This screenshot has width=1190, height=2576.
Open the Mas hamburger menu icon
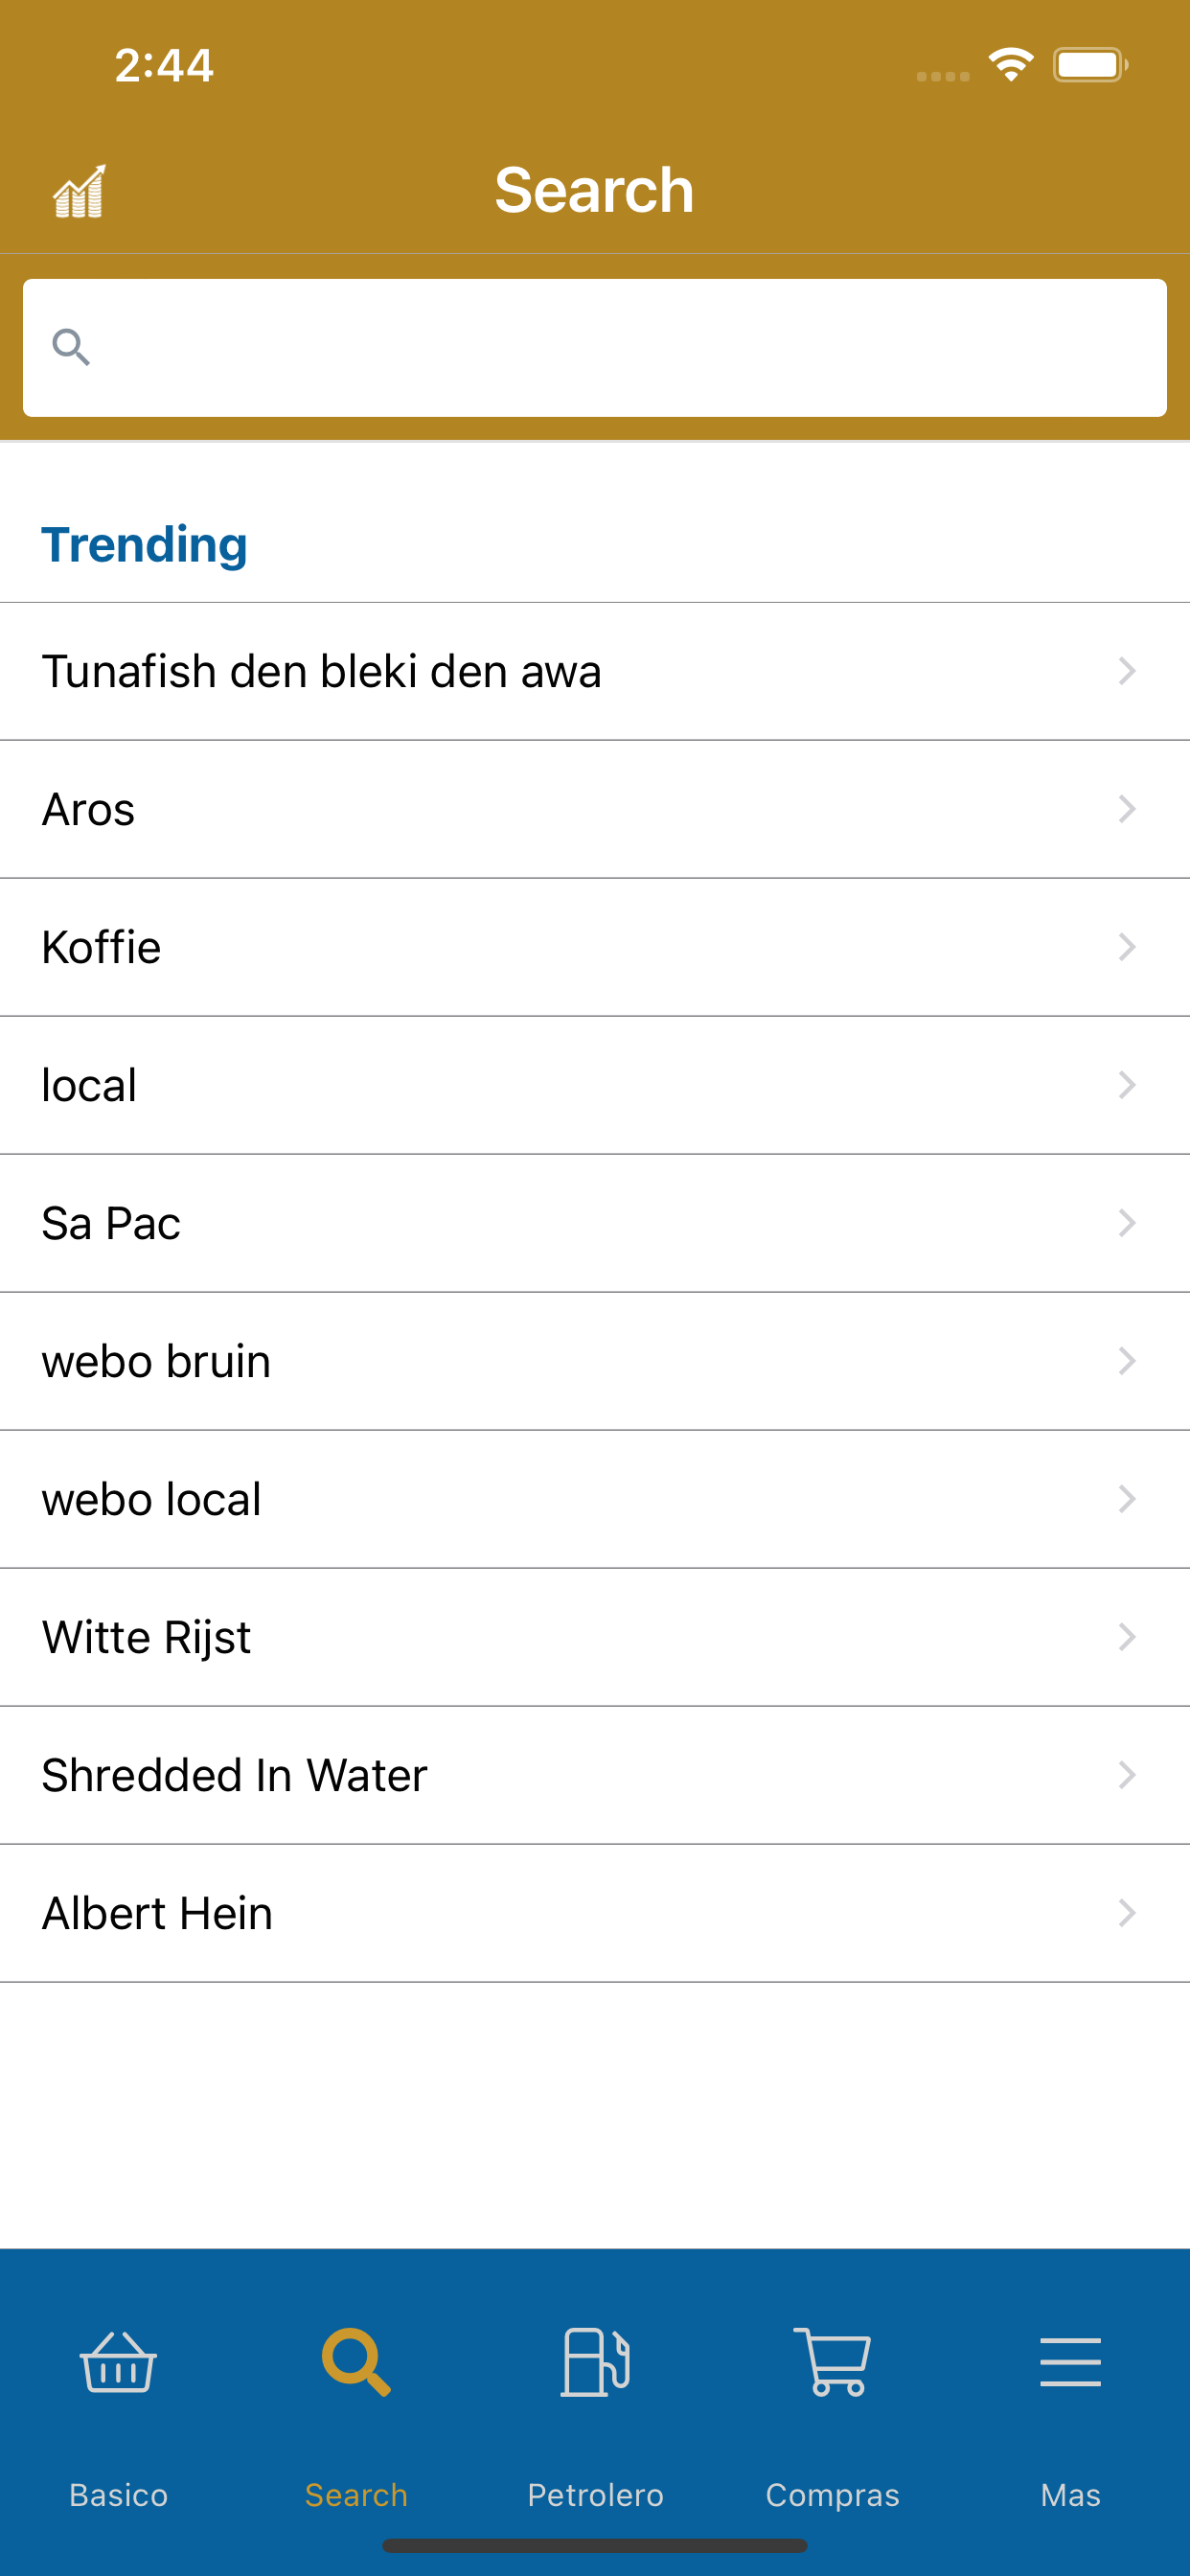(x=1070, y=2362)
